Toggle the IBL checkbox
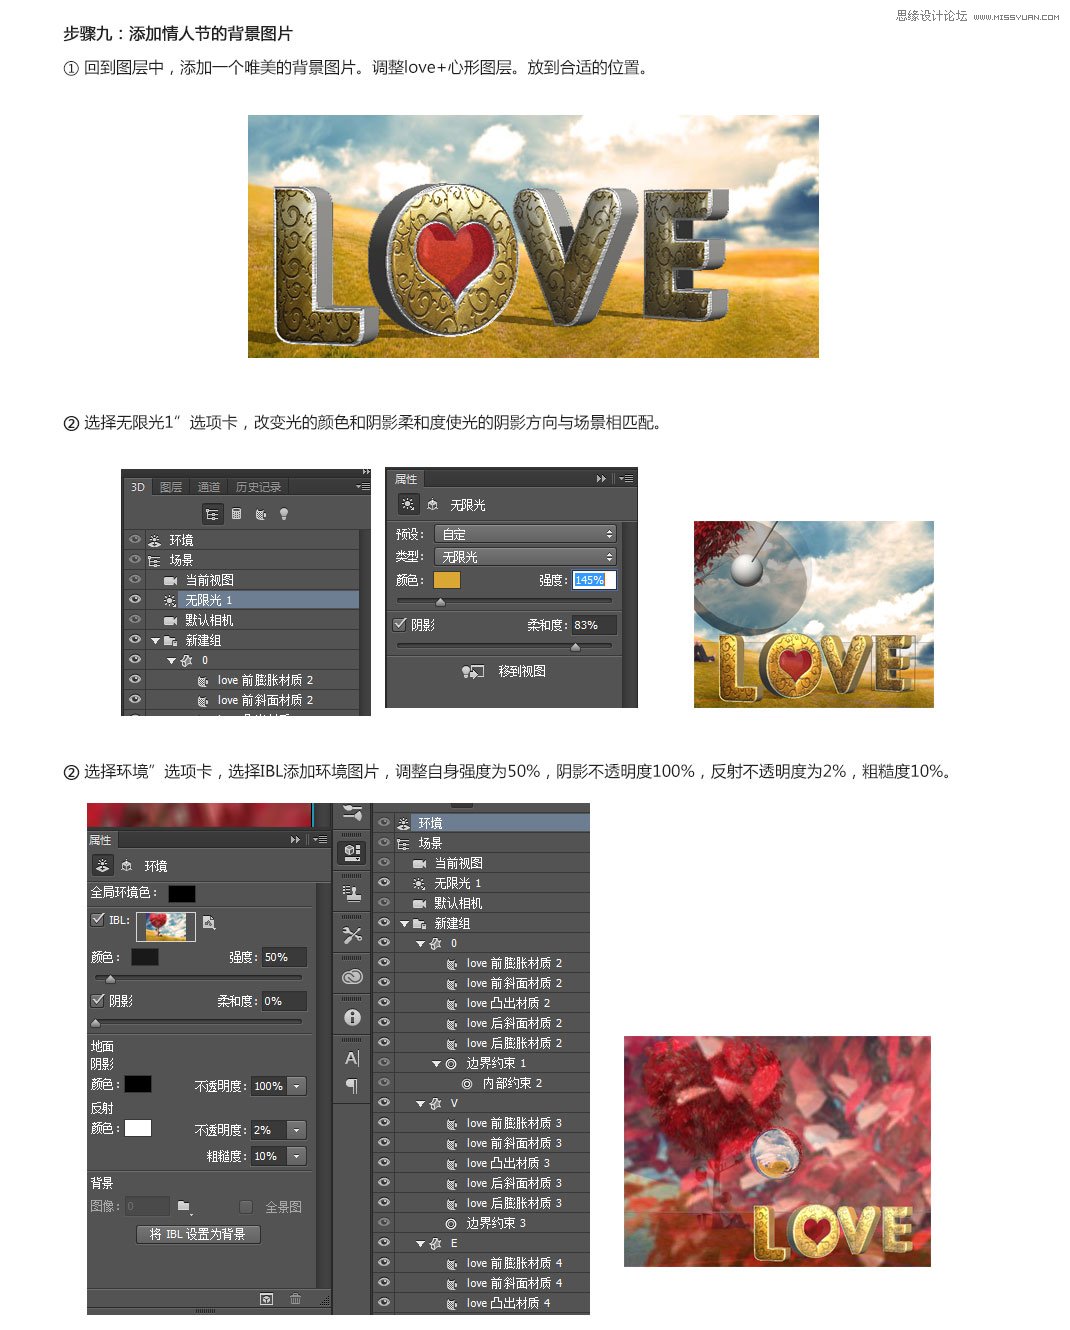Viewport: 1070px width, 1330px height. (98, 919)
